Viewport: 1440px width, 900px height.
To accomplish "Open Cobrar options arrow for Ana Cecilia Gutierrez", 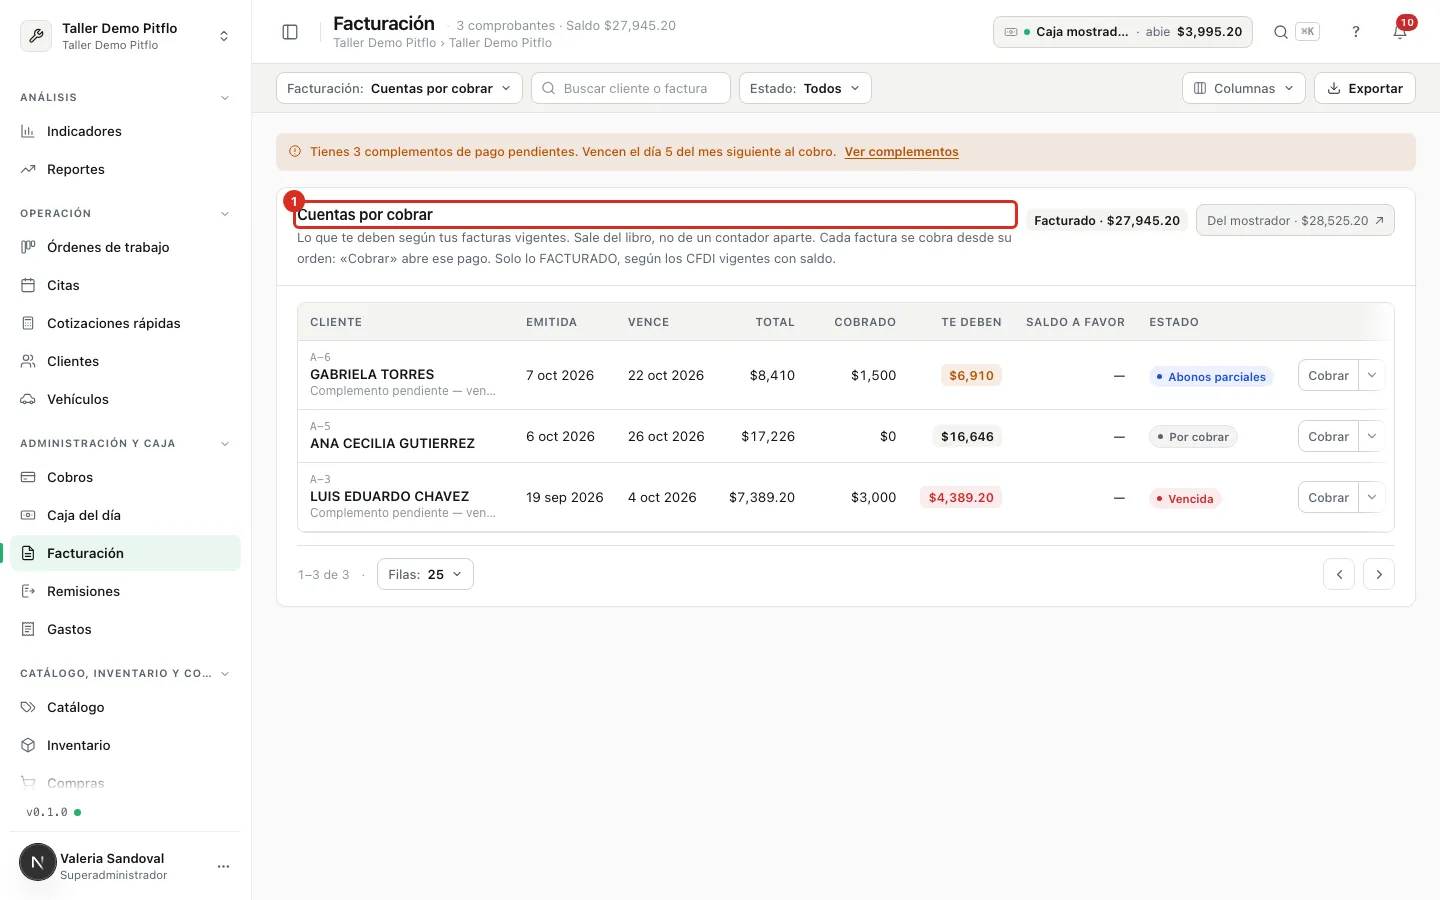I will coord(1372,436).
